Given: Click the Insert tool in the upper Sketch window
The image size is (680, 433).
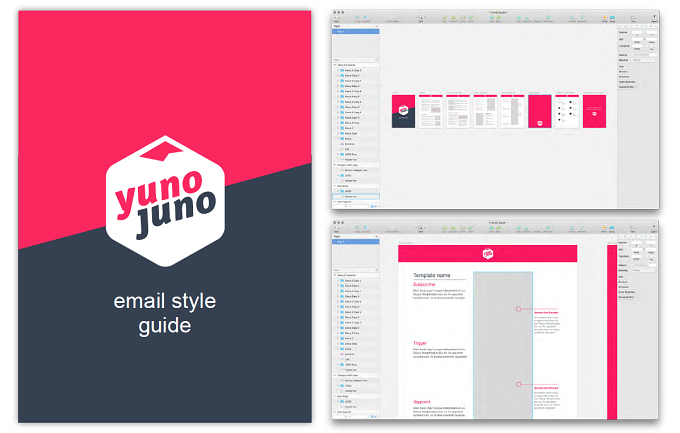Looking at the screenshot, I should pos(337,17).
